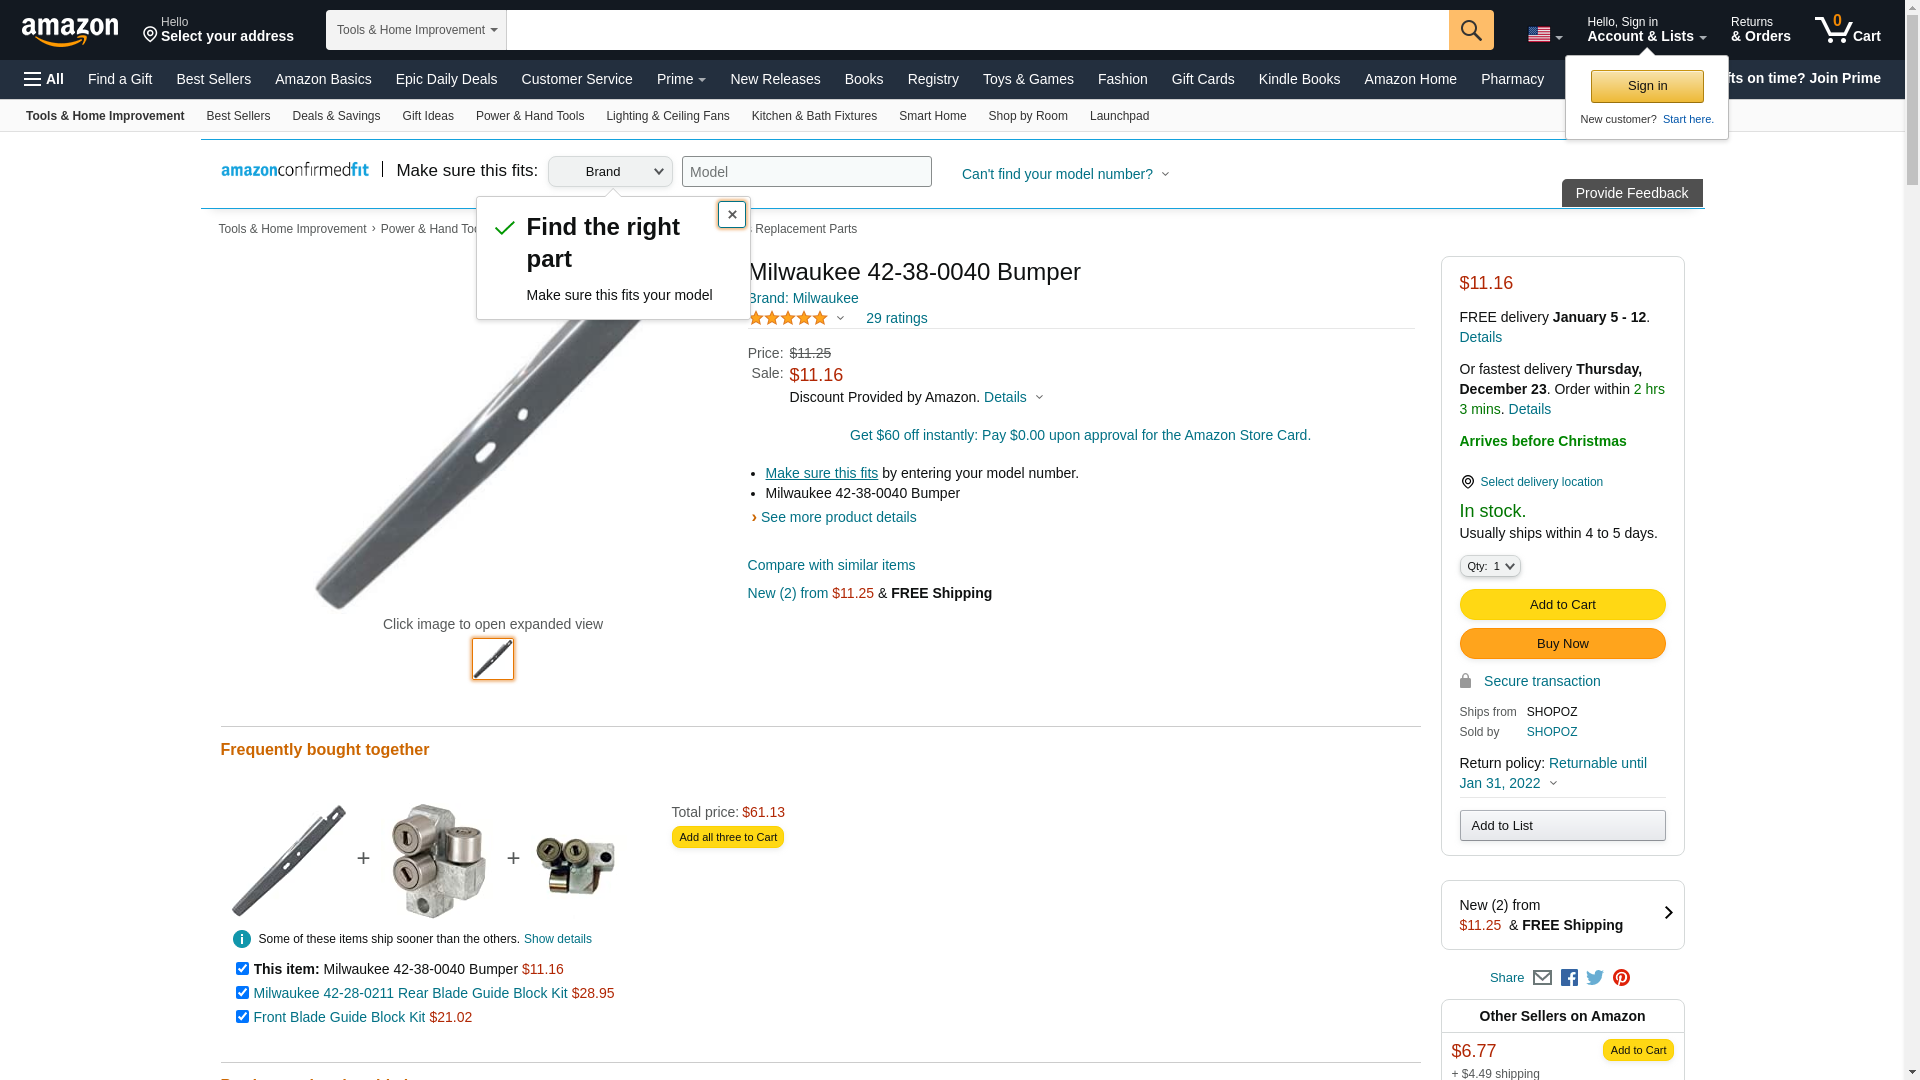
Task: Click the Model input field
Action: (x=806, y=172)
